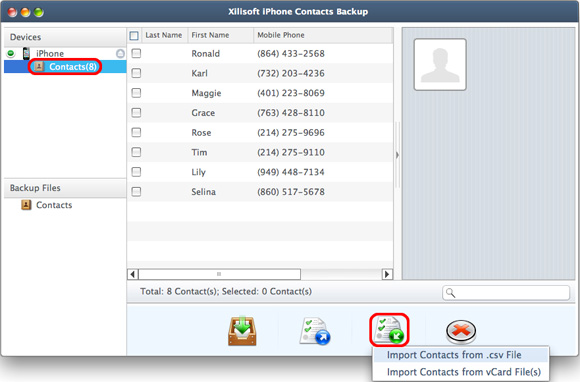The width and height of the screenshot is (580, 382).
Task: Click the green zoom window button
Action: pos(38,12)
